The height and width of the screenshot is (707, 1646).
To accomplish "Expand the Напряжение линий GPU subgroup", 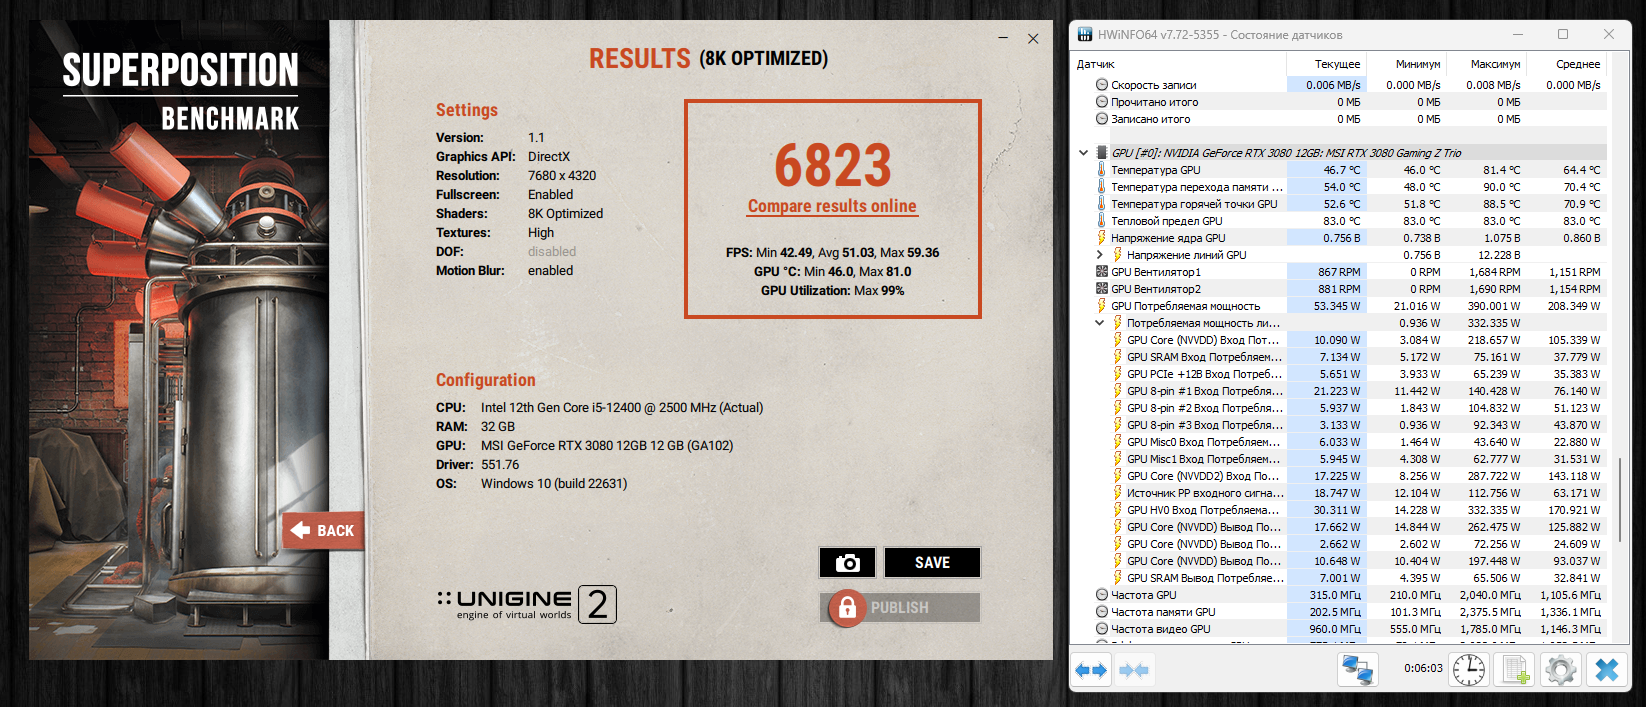I will click(x=1100, y=255).
